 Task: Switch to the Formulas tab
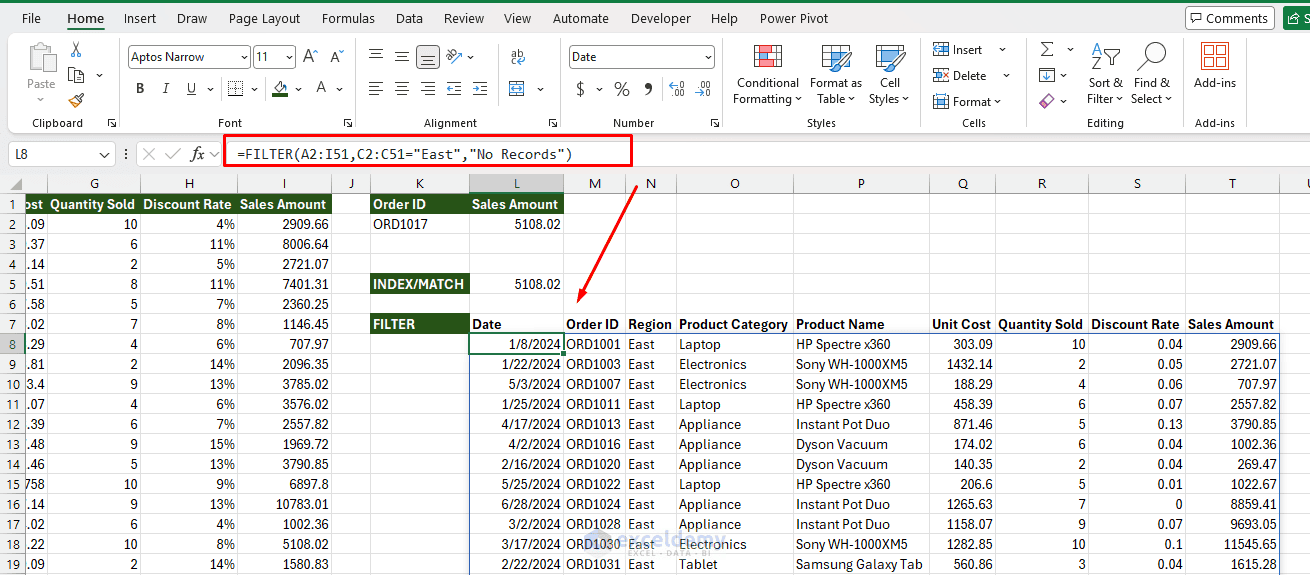[x=349, y=18]
